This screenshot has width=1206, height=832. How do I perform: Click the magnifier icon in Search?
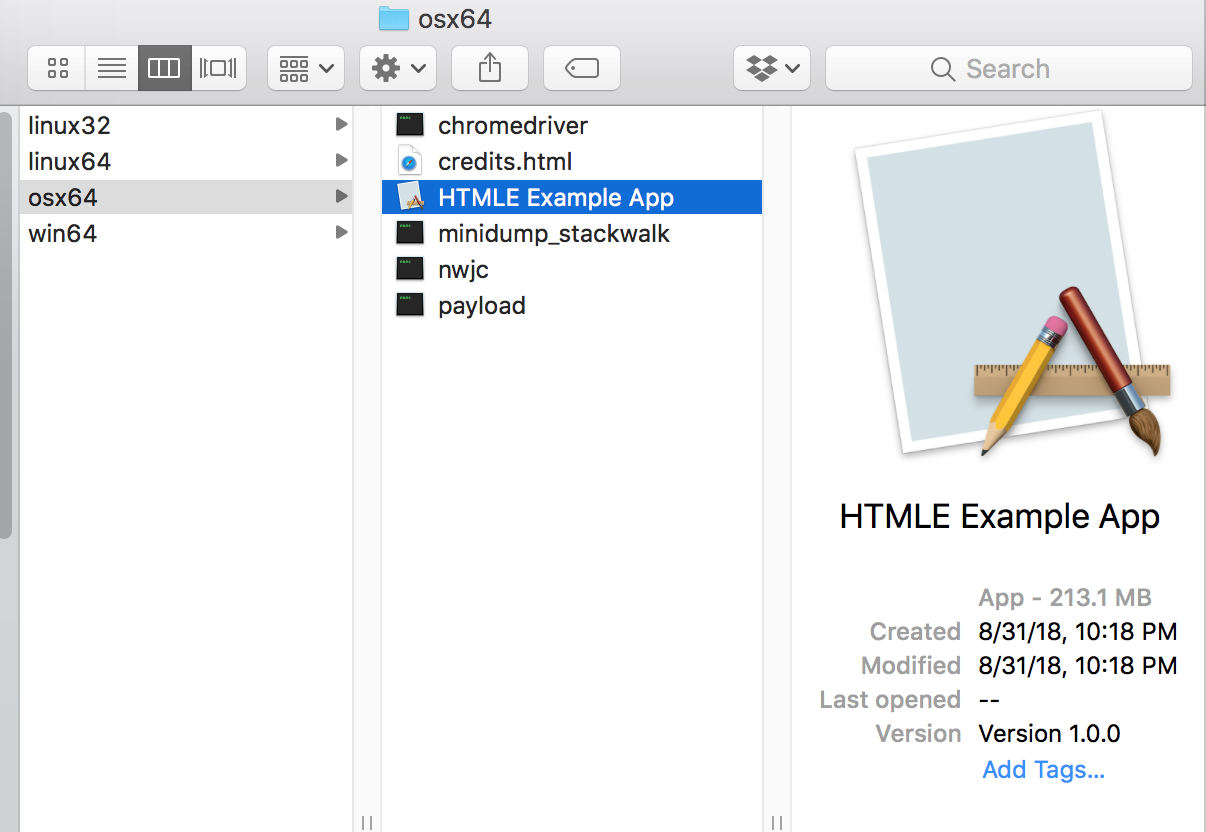(x=942, y=69)
